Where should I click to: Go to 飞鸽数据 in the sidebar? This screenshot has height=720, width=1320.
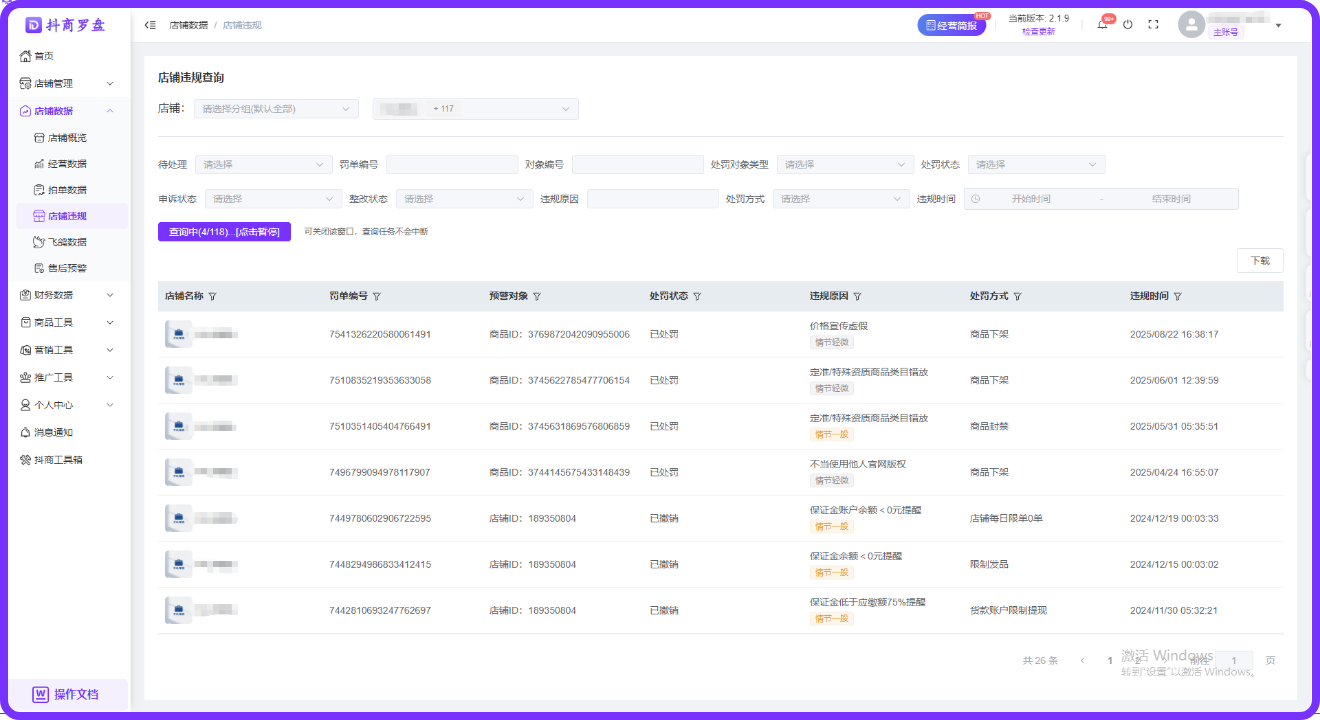pos(67,242)
